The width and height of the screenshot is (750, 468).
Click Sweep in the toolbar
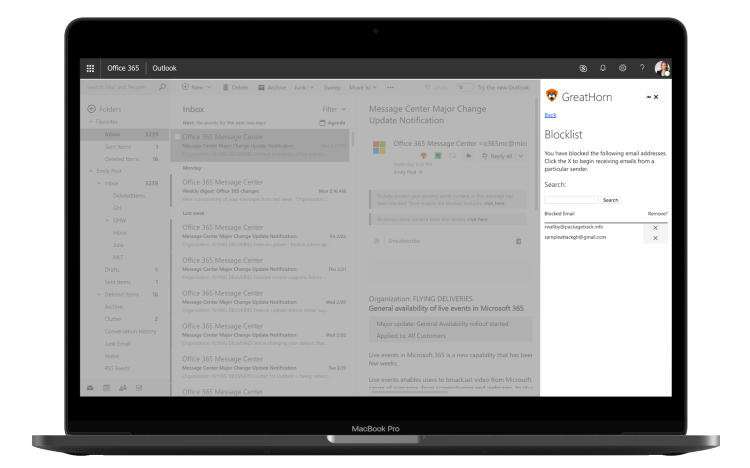pyautogui.click(x=332, y=88)
